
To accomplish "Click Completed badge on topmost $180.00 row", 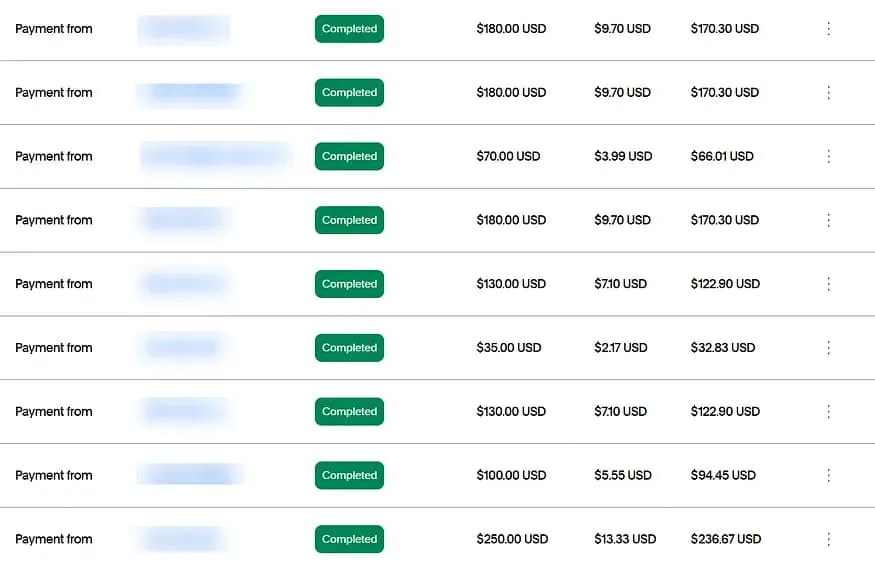I will (349, 28).
